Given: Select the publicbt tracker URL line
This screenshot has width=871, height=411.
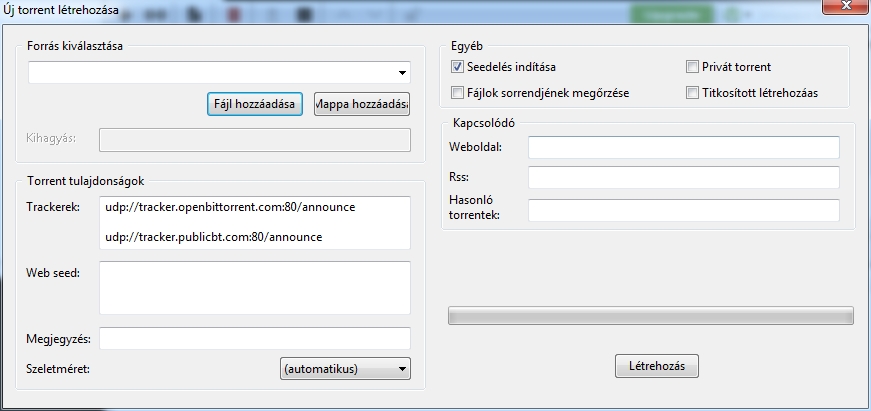Looking at the screenshot, I should click(x=214, y=237).
